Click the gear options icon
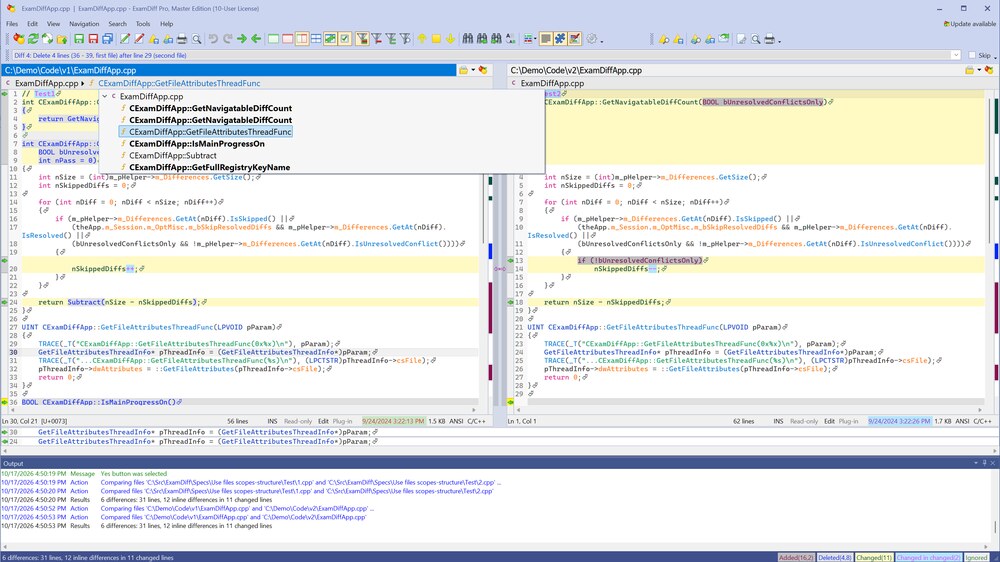The image size is (1000, 562). [592, 39]
